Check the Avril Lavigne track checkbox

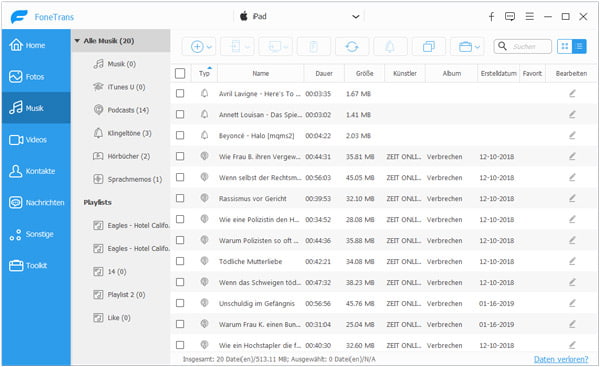pos(180,93)
